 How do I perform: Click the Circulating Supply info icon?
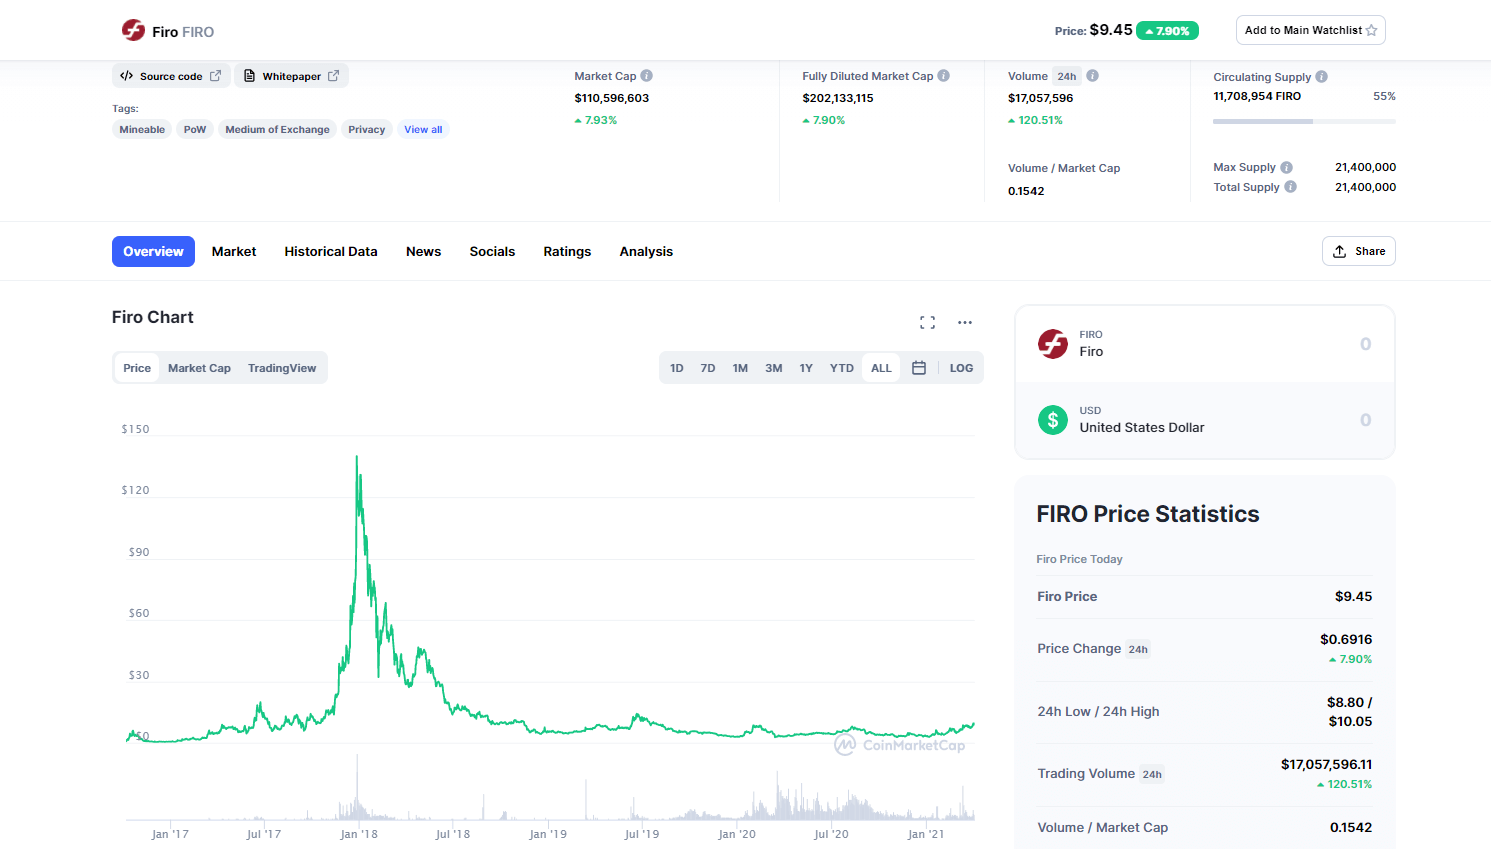[x=1322, y=76]
